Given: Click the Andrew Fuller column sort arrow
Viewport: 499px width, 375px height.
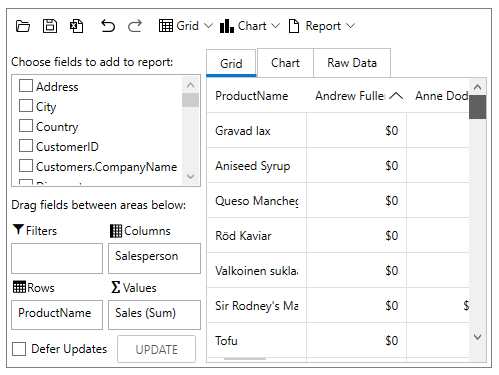Looking at the screenshot, I should 396,96.
